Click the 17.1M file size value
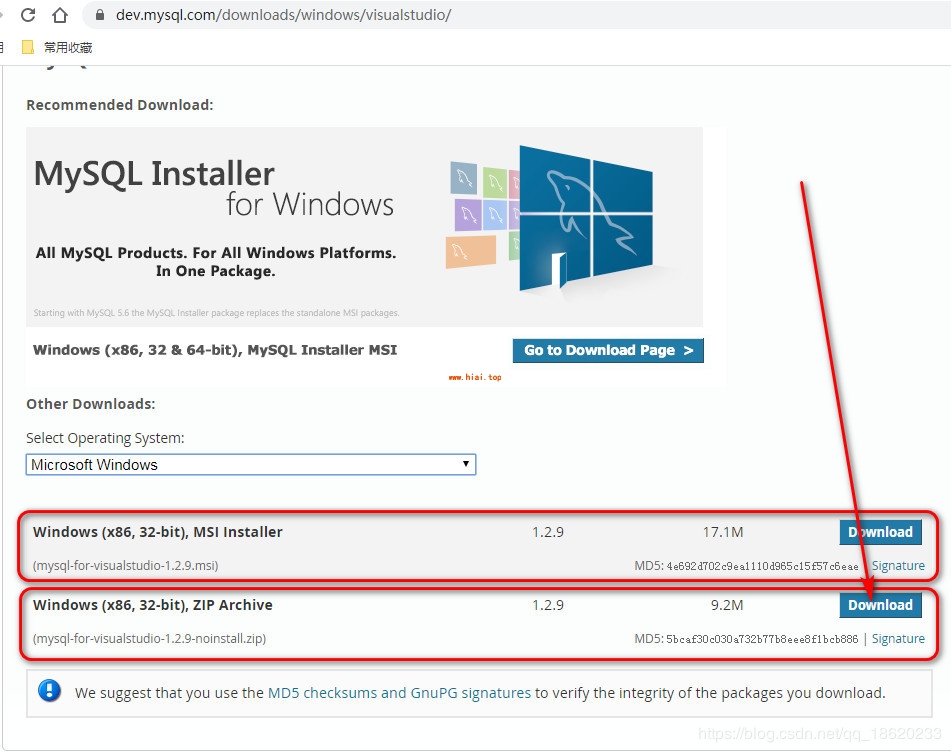The width and height of the screenshot is (951, 752). click(x=723, y=532)
